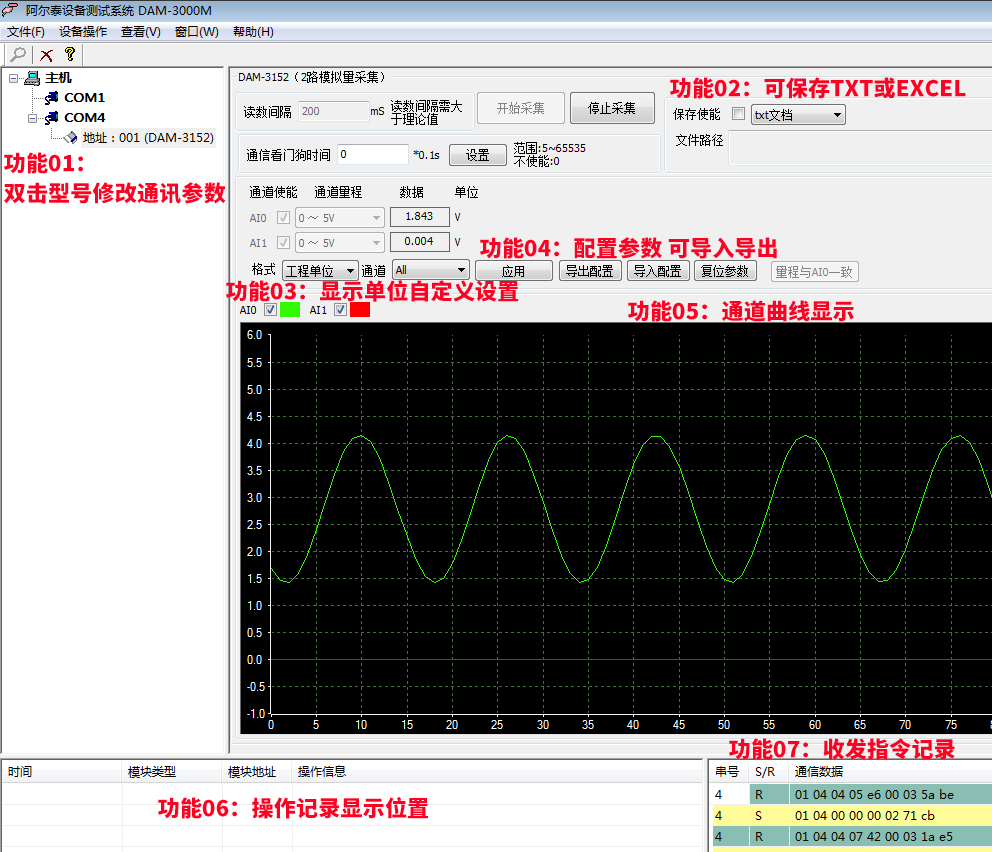The image size is (992, 852).
Task: Click the green AI0 color swatch
Action: [290, 310]
